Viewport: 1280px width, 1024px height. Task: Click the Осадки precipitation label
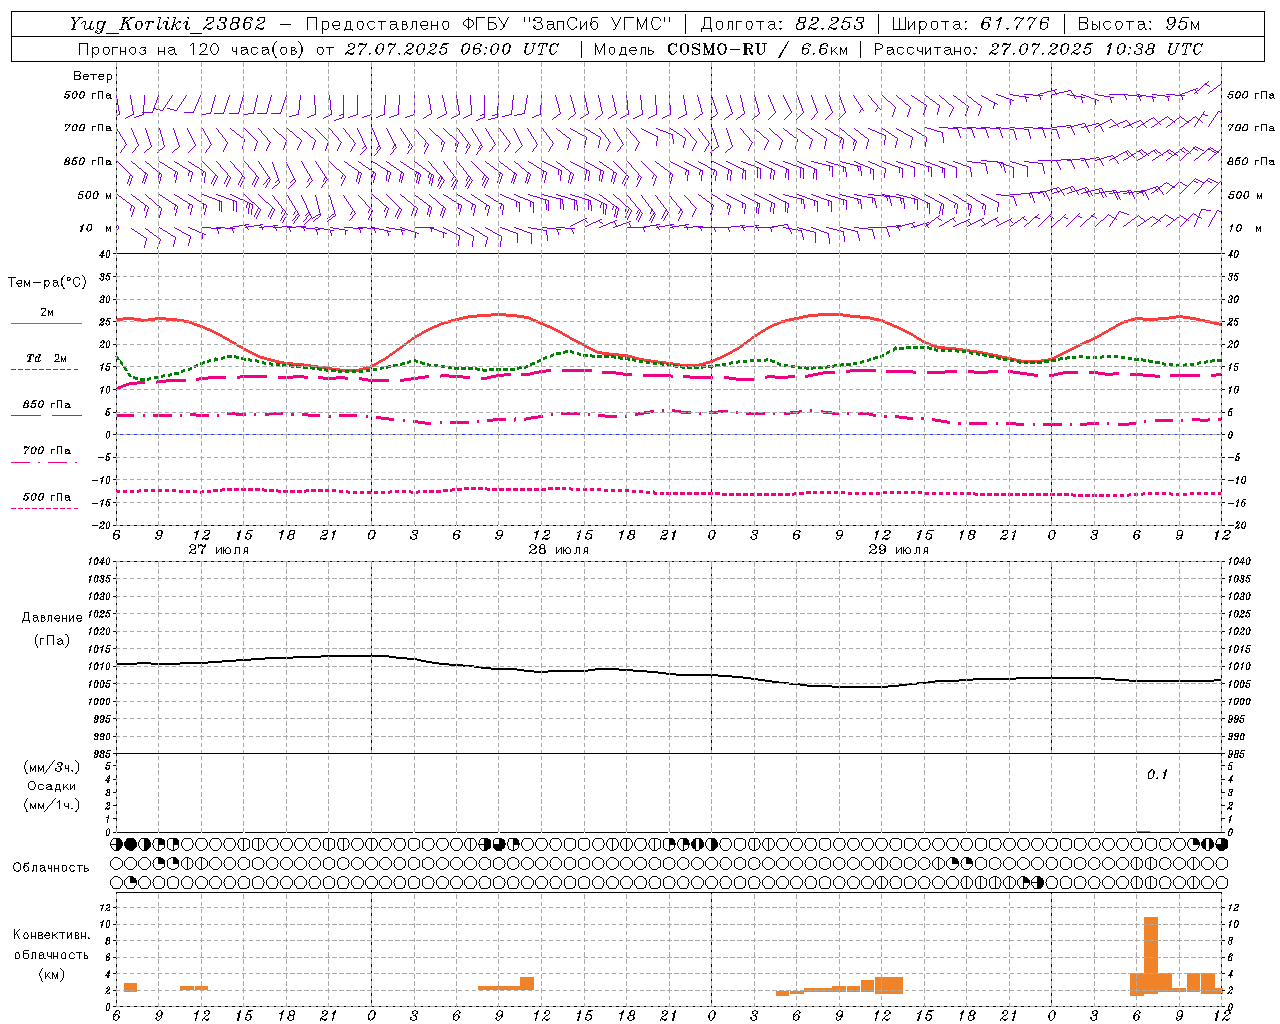coord(52,786)
